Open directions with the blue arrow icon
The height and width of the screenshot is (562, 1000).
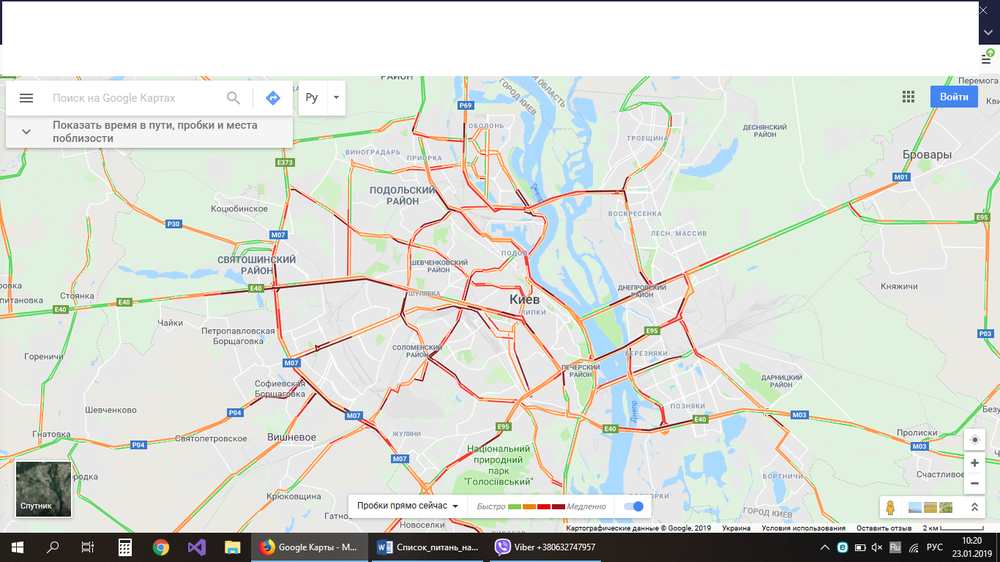coord(273,98)
